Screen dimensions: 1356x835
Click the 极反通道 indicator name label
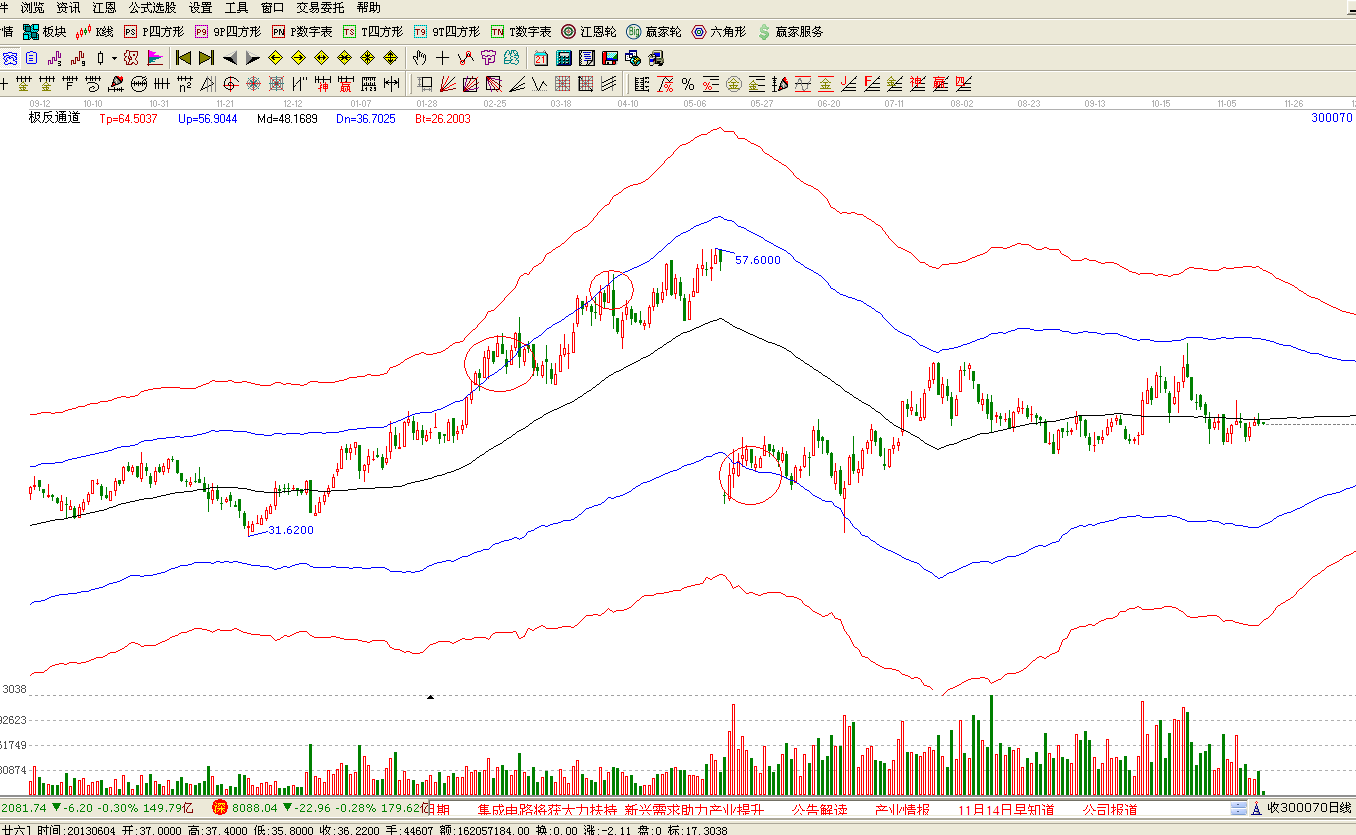pos(54,118)
